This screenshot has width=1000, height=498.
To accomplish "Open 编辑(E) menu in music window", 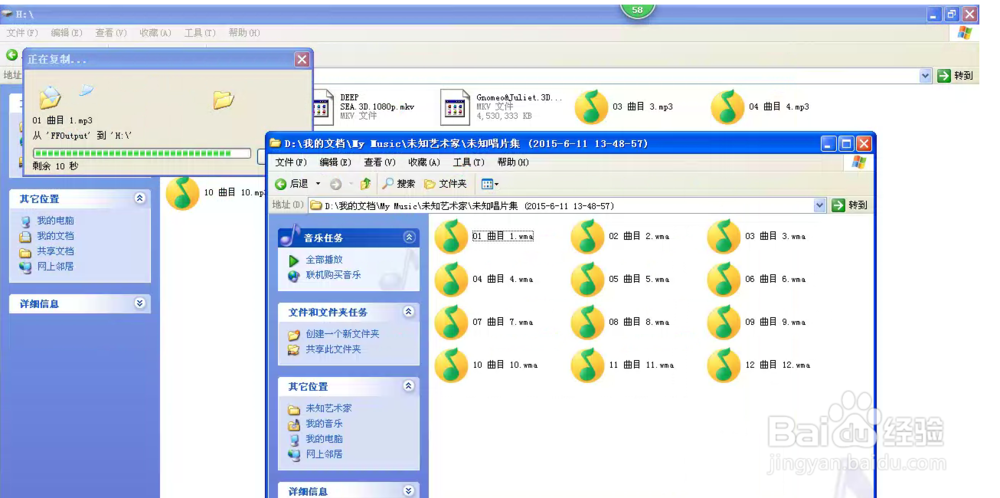I will coord(335,163).
